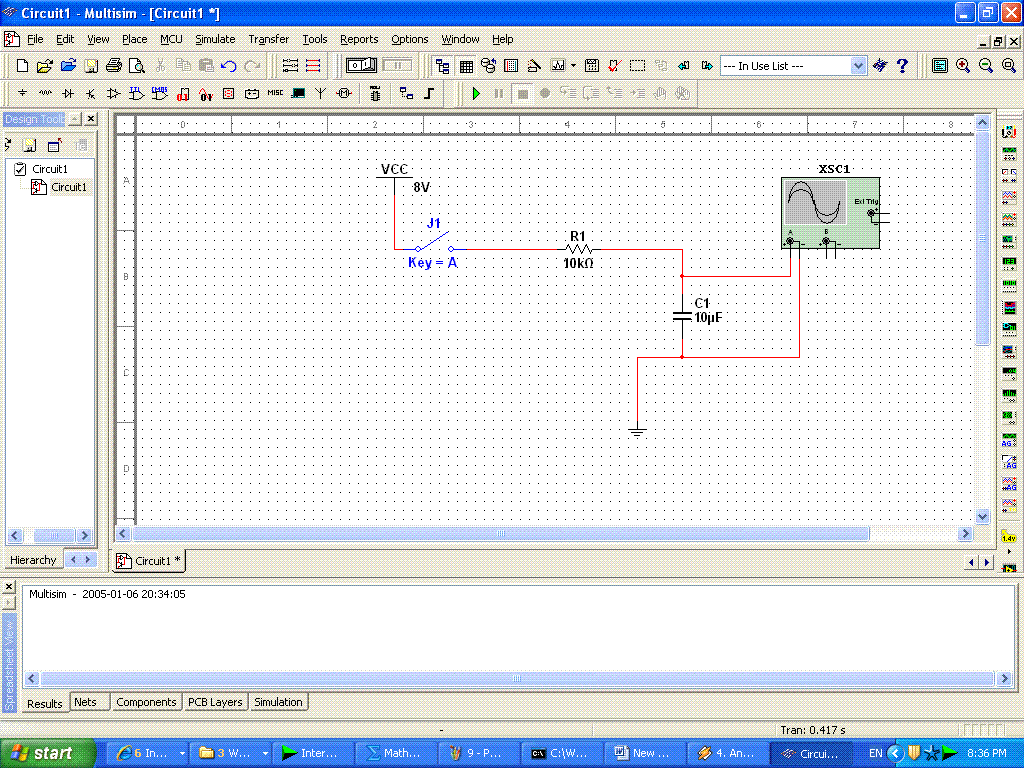
Task: Toggle the Design Toolbox tree icon
Action: 443,65
